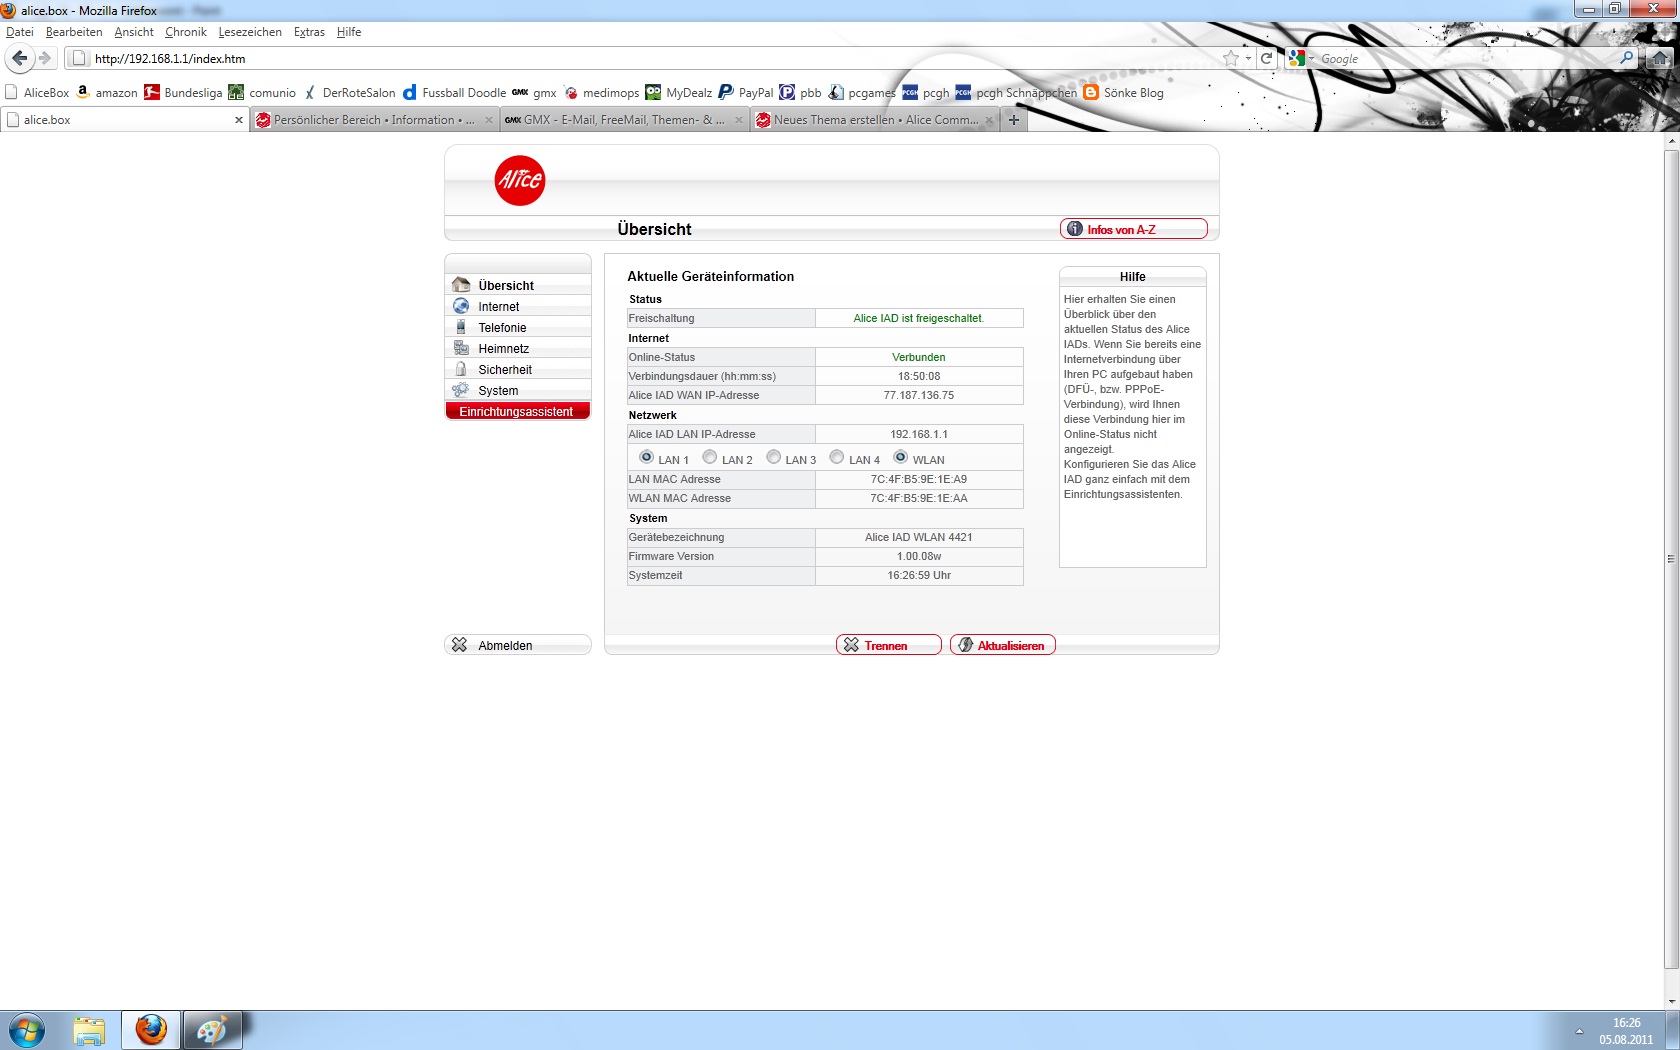Screen dimensions: 1680x1050
Task: Click the Alice logo in the header
Action: 519,180
